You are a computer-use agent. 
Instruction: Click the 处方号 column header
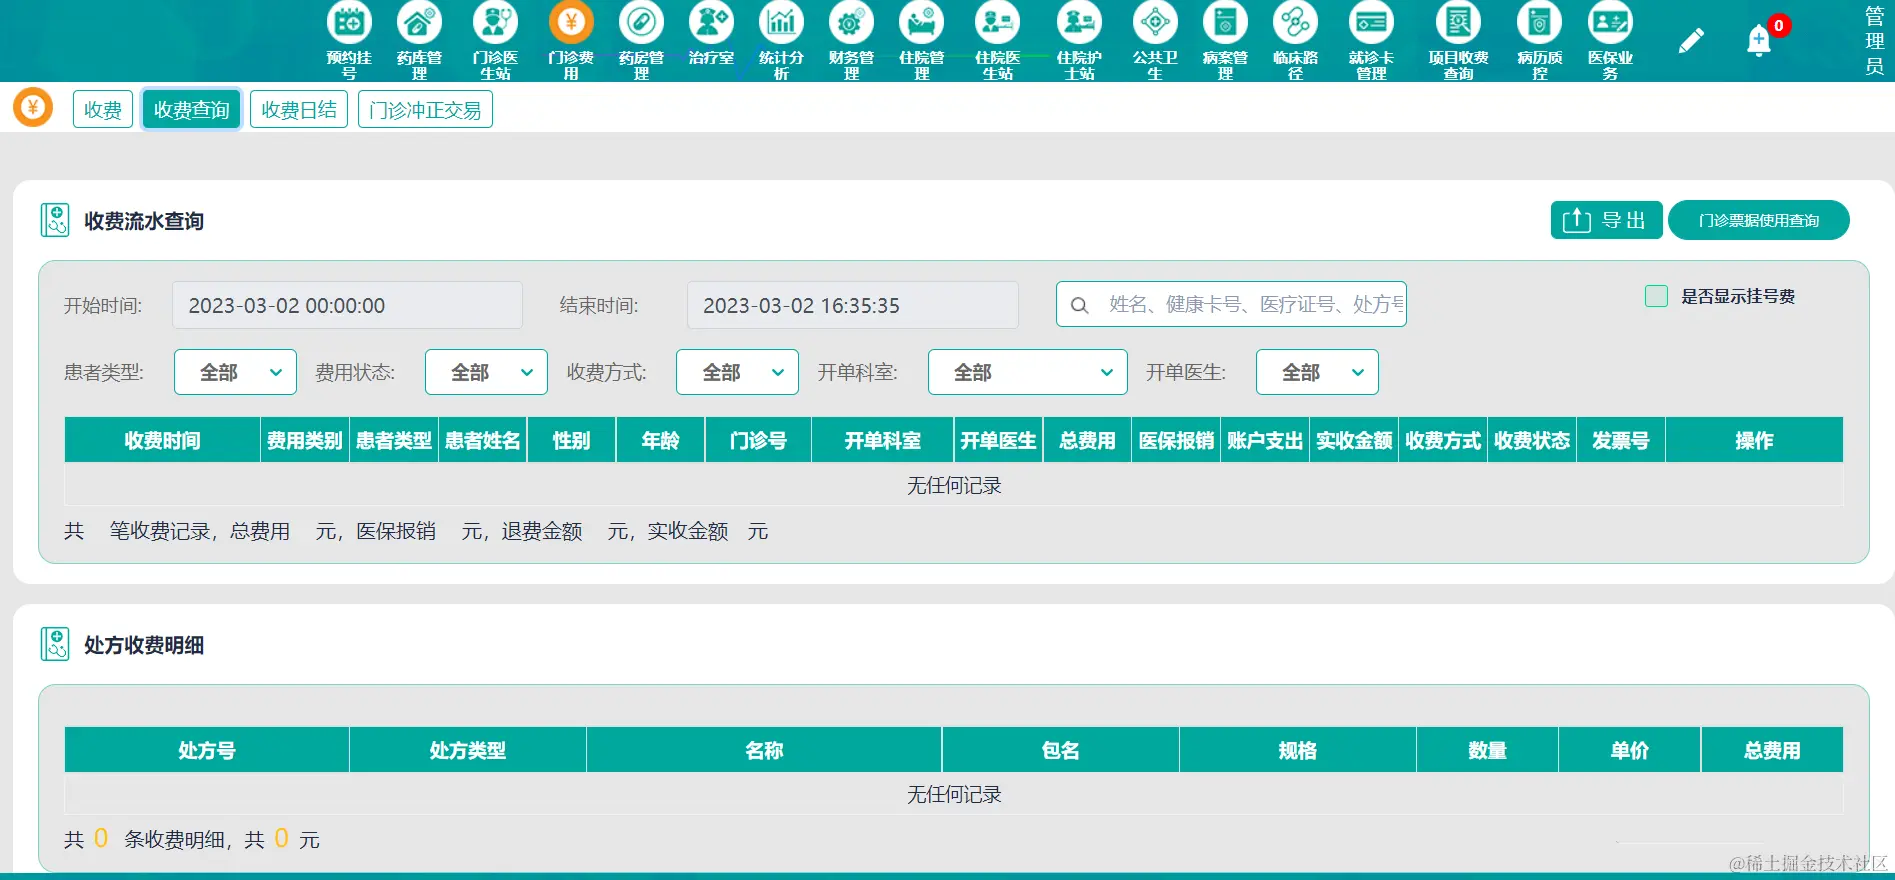[x=207, y=750]
